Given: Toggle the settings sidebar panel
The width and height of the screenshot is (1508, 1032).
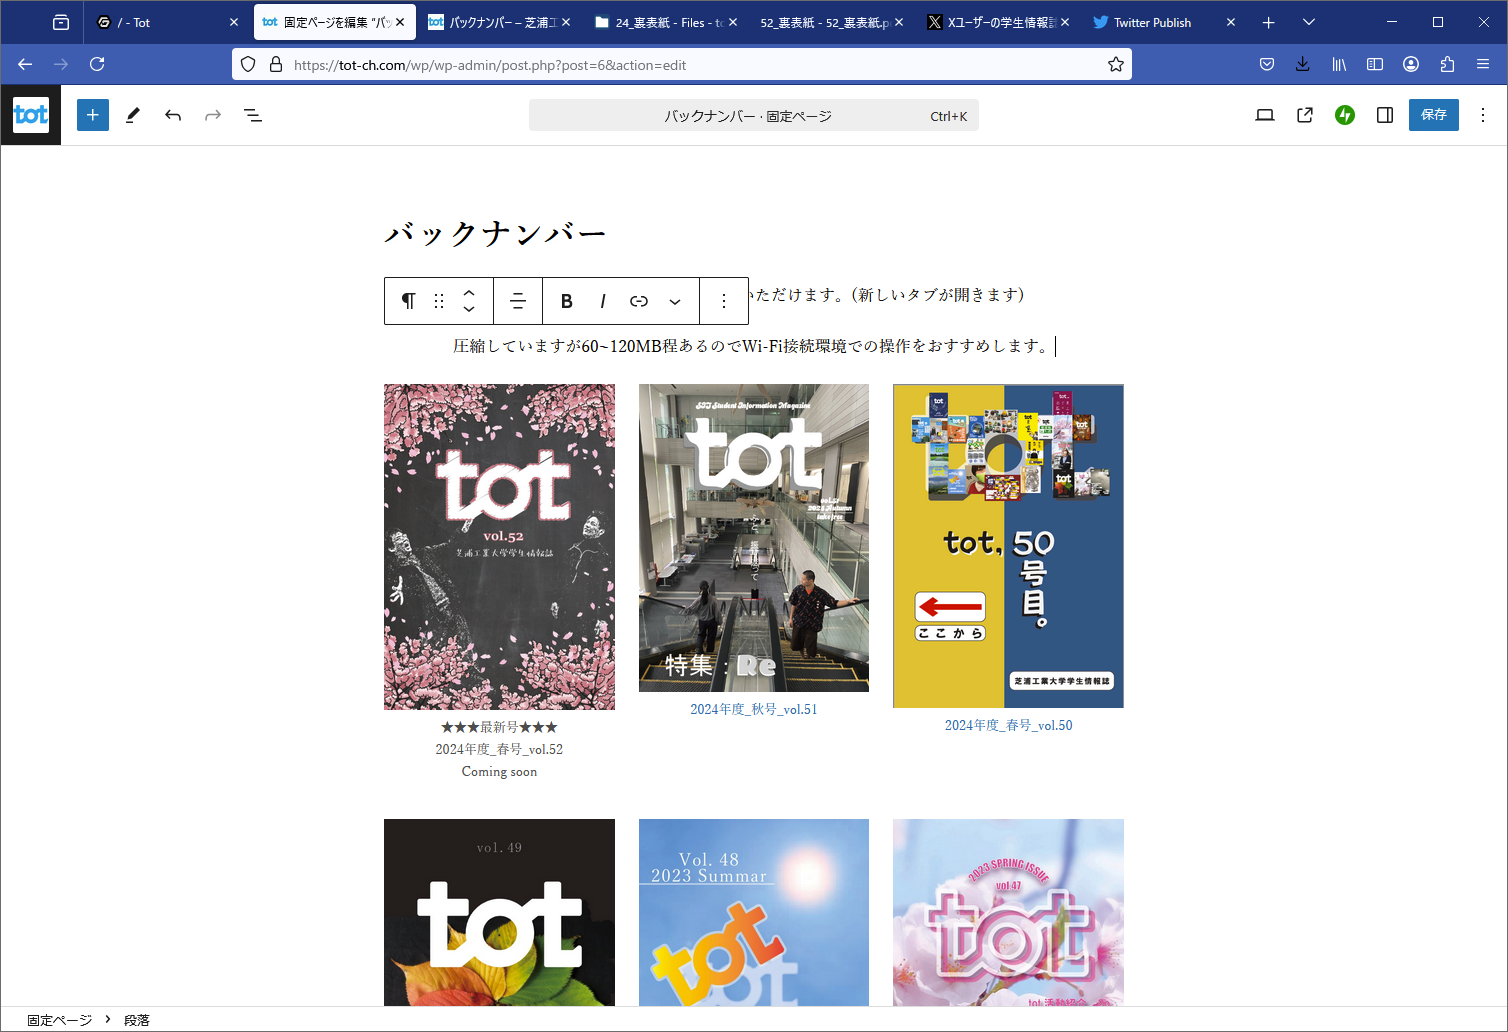Looking at the screenshot, I should (x=1384, y=114).
